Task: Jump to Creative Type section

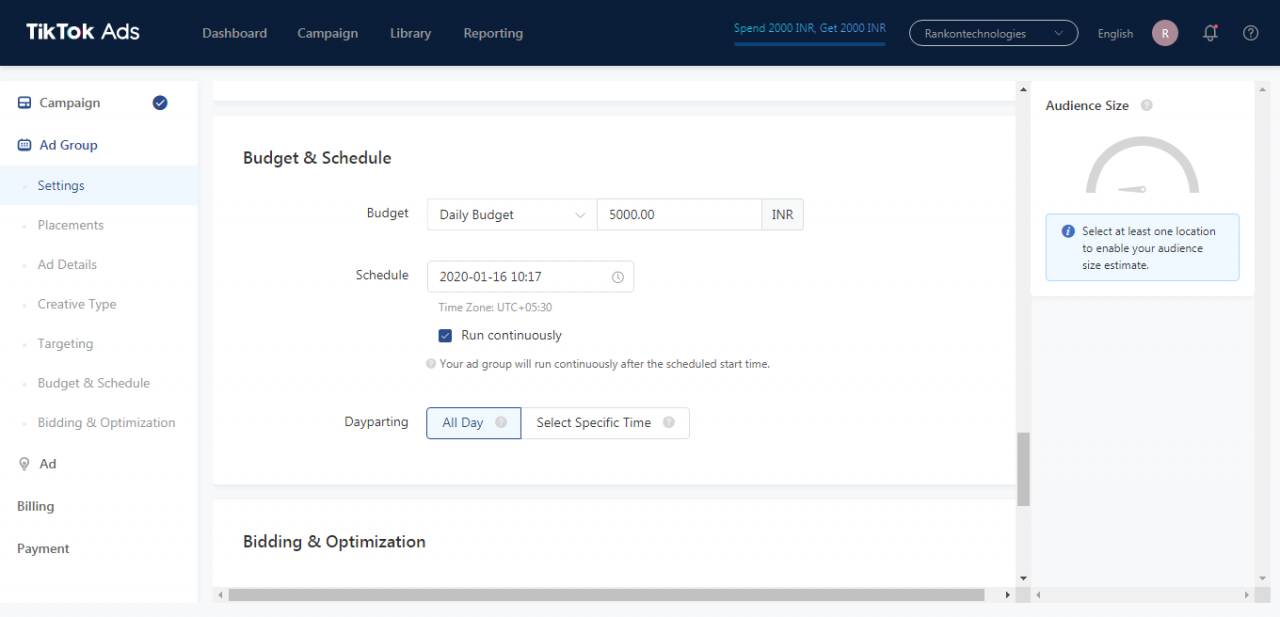Action: [77, 304]
